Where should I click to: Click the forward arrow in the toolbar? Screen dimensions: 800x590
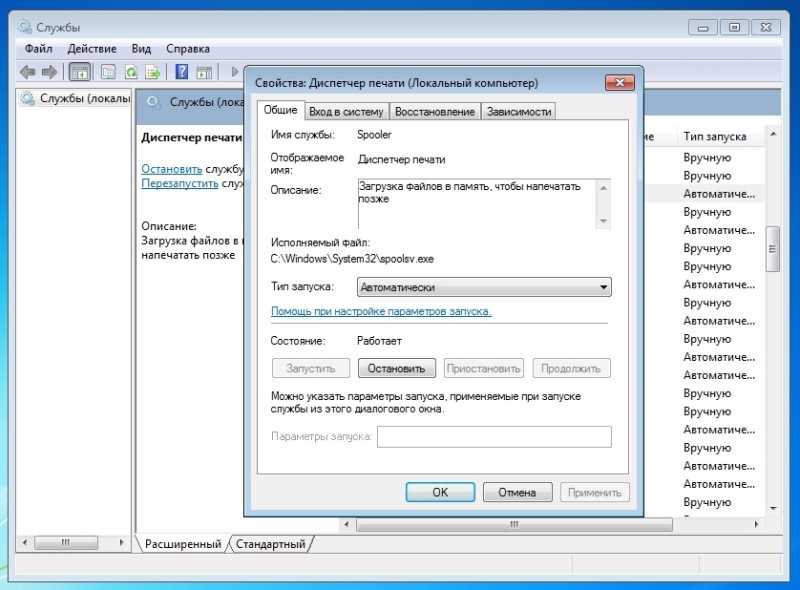(x=49, y=72)
